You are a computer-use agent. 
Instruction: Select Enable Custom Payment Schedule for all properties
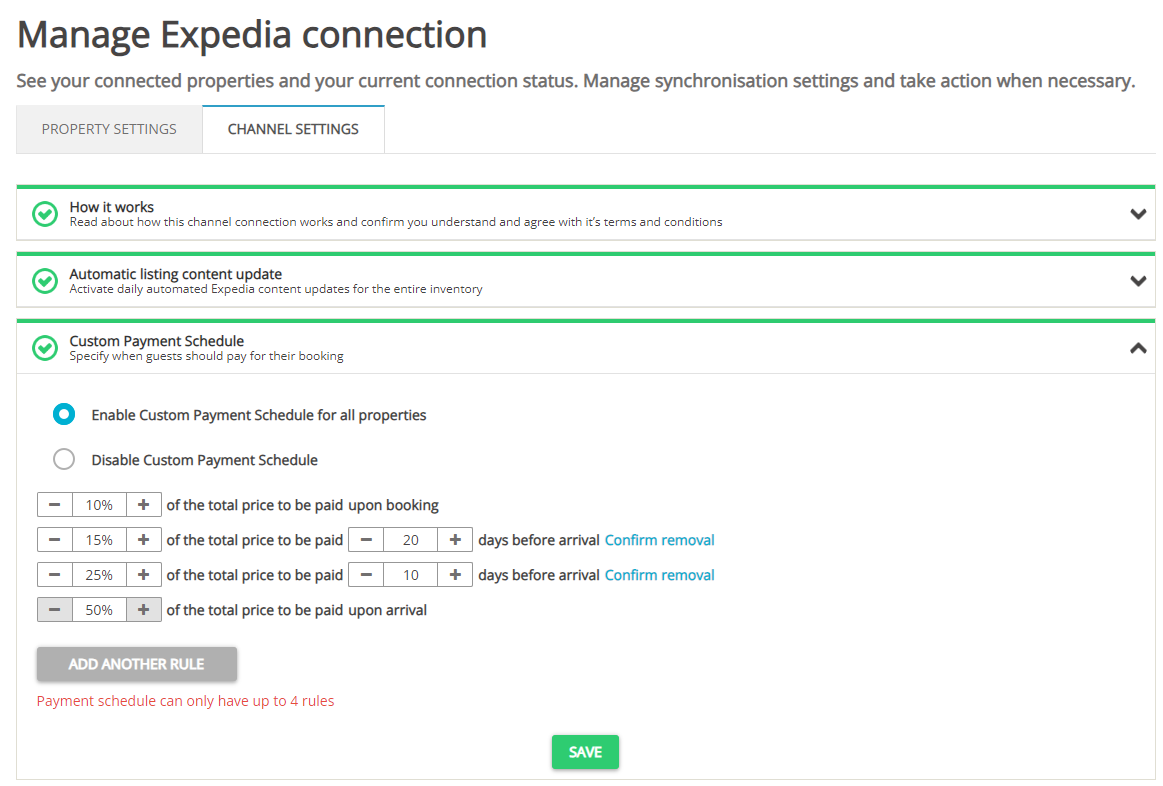(64, 414)
